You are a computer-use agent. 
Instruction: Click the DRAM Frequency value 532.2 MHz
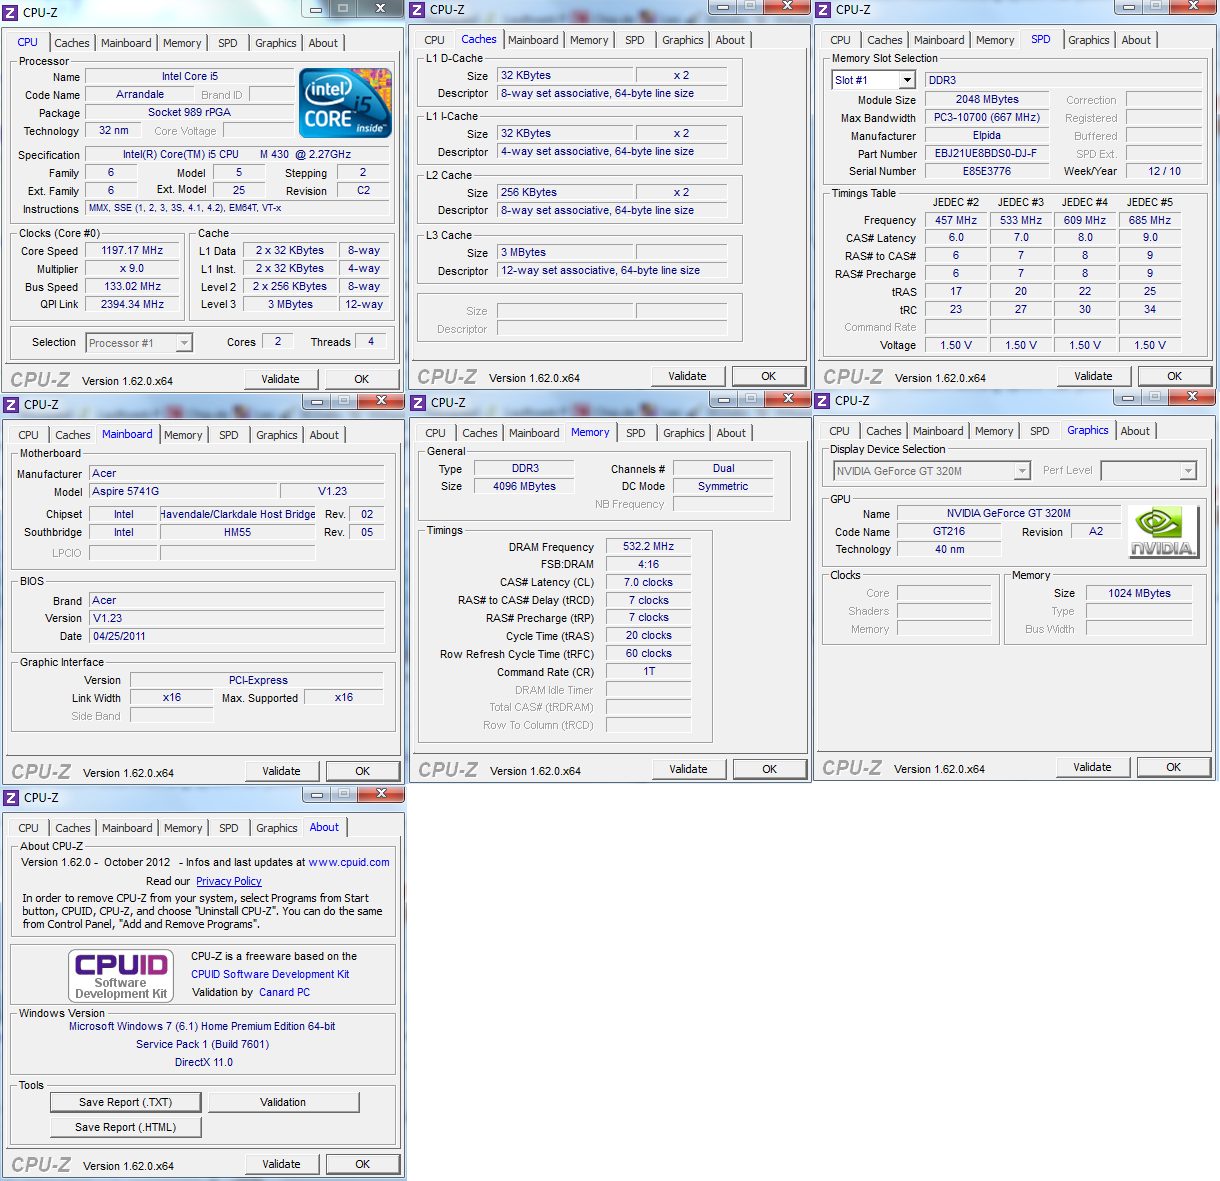[x=648, y=547]
